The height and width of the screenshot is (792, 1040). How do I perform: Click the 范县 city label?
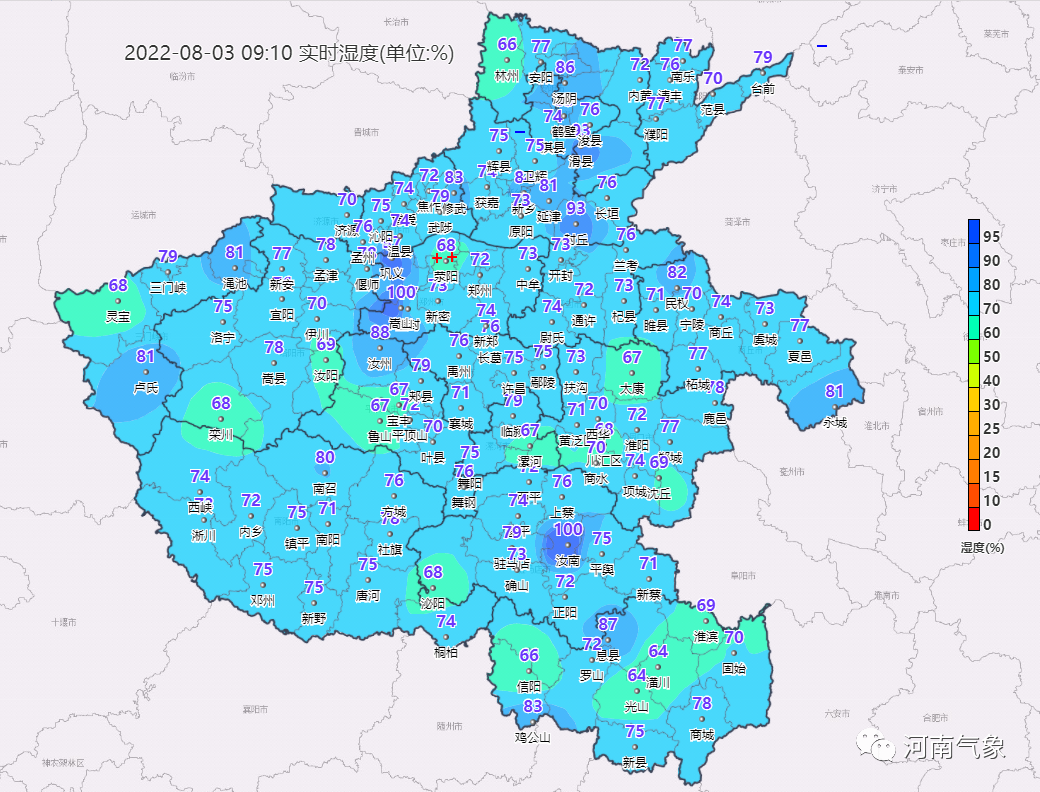(713, 109)
